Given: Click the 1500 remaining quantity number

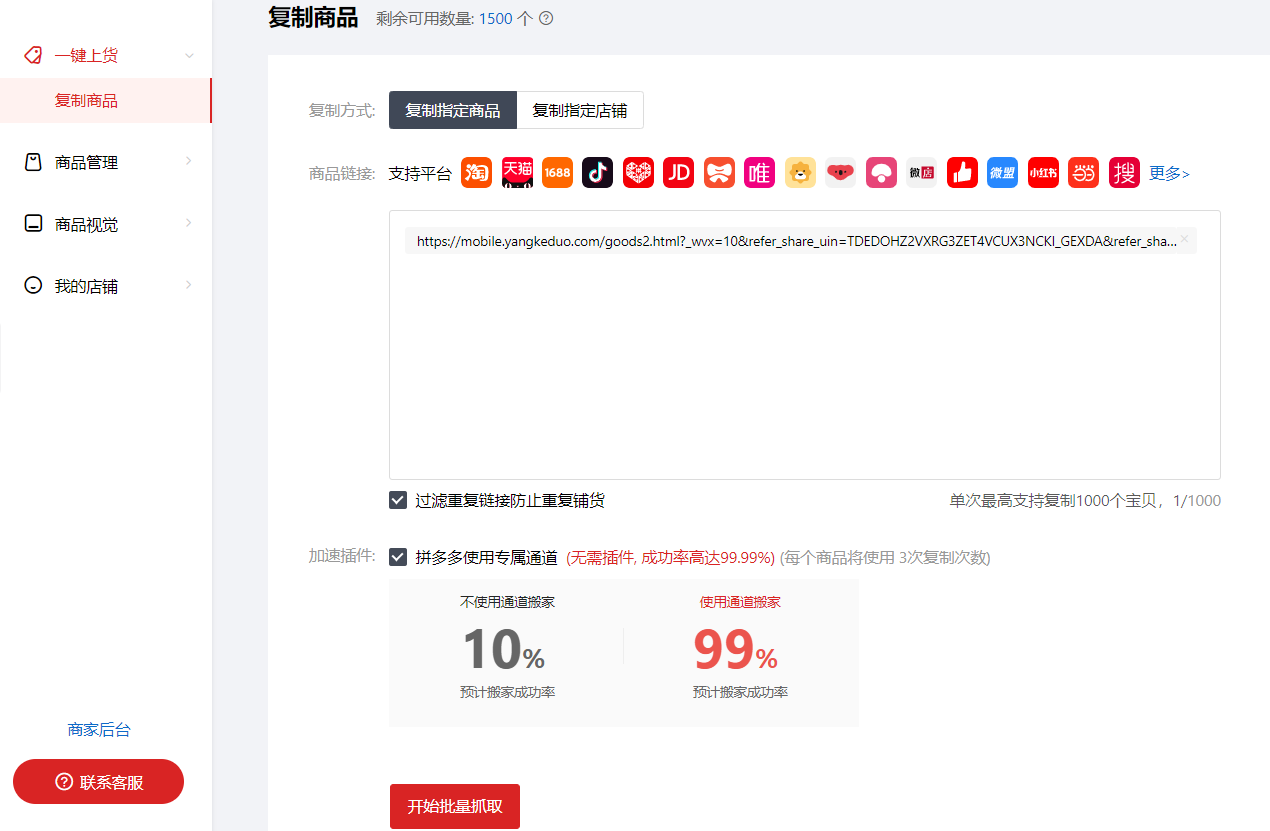Looking at the screenshot, I should [496, 18].
